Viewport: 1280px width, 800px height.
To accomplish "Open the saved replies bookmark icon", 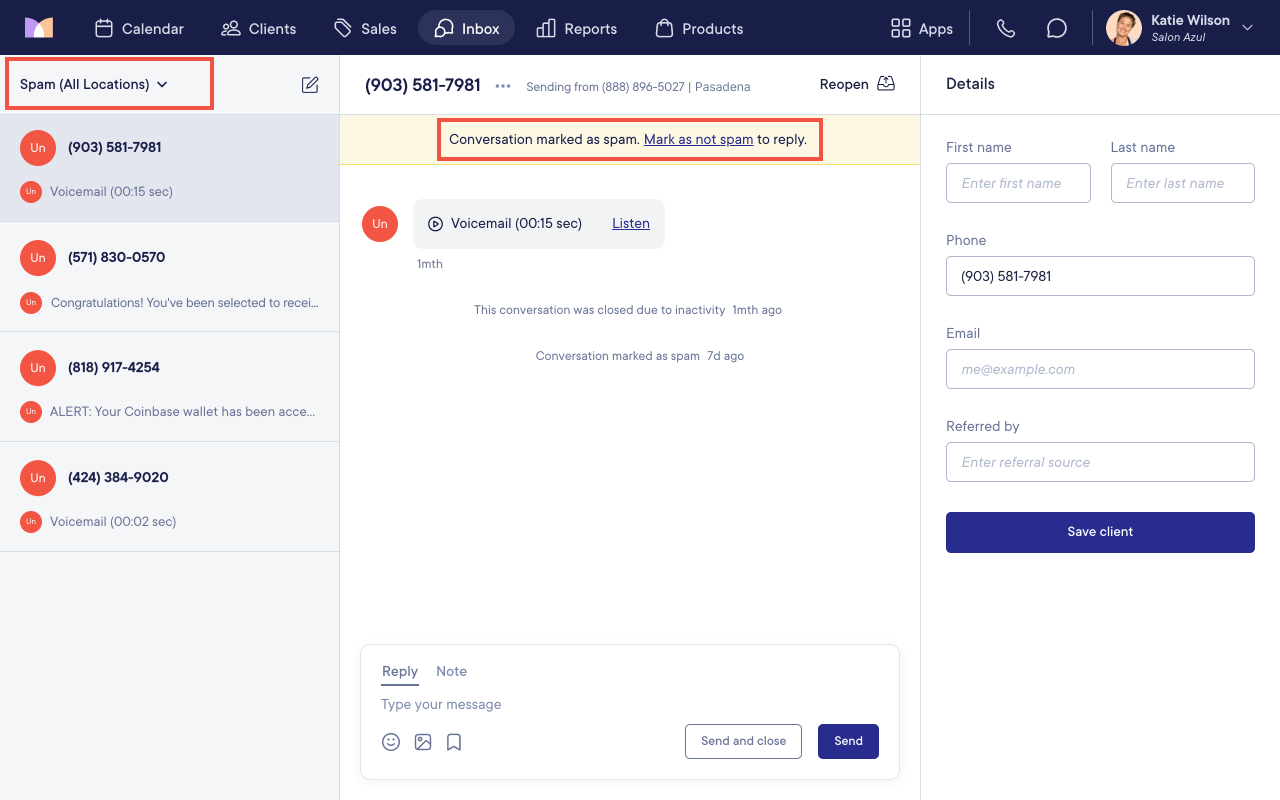I will coord(454,742).
